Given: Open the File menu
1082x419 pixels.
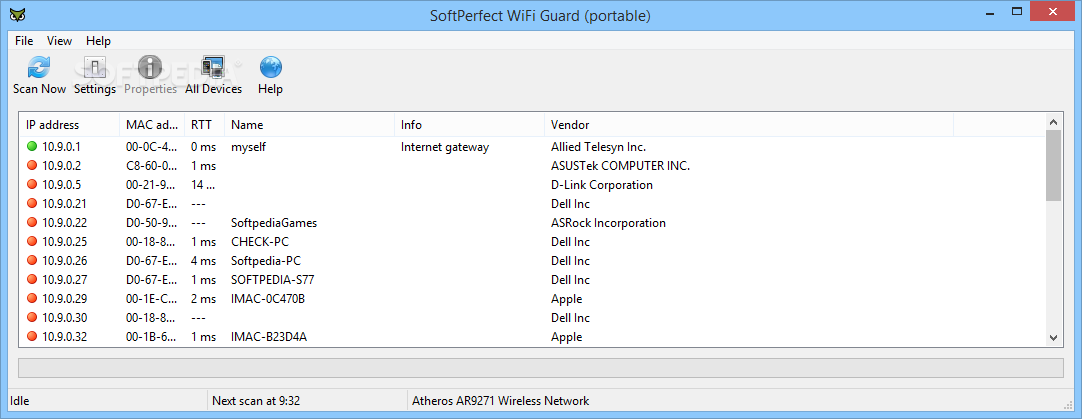Looking at the screenshot, I should tap(24, 41).
